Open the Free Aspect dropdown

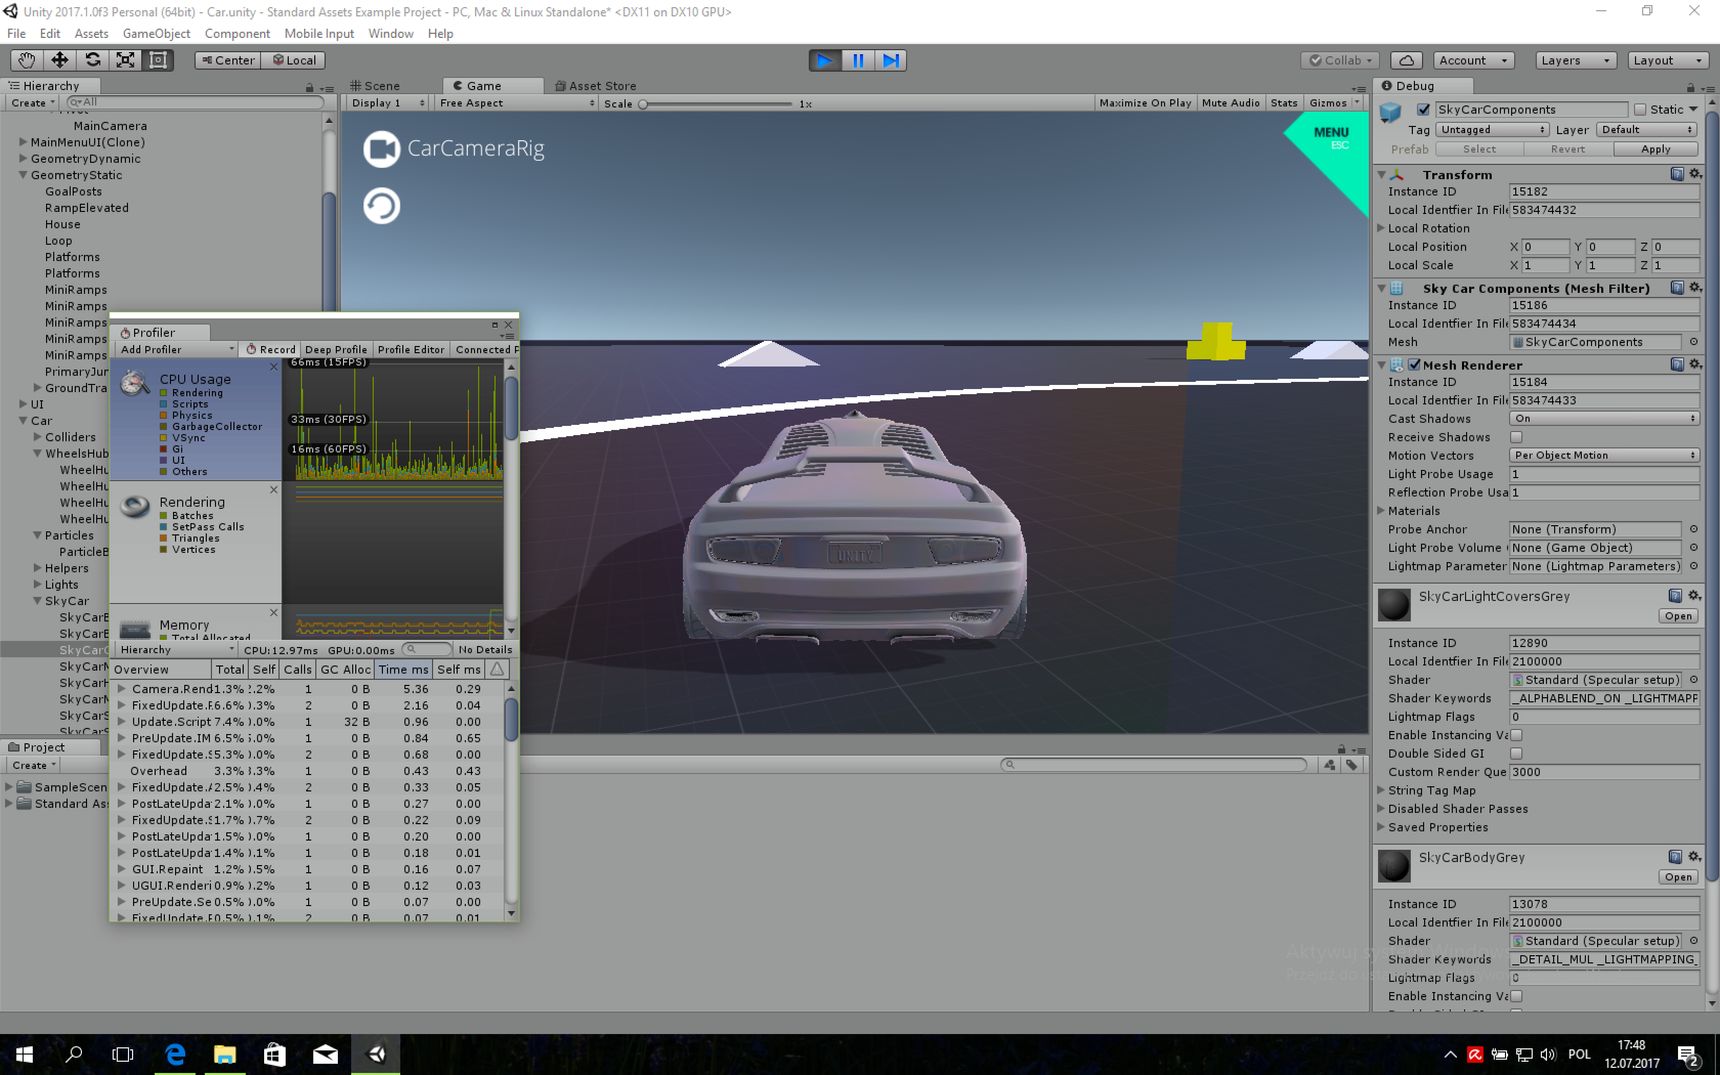click(516, 103)
